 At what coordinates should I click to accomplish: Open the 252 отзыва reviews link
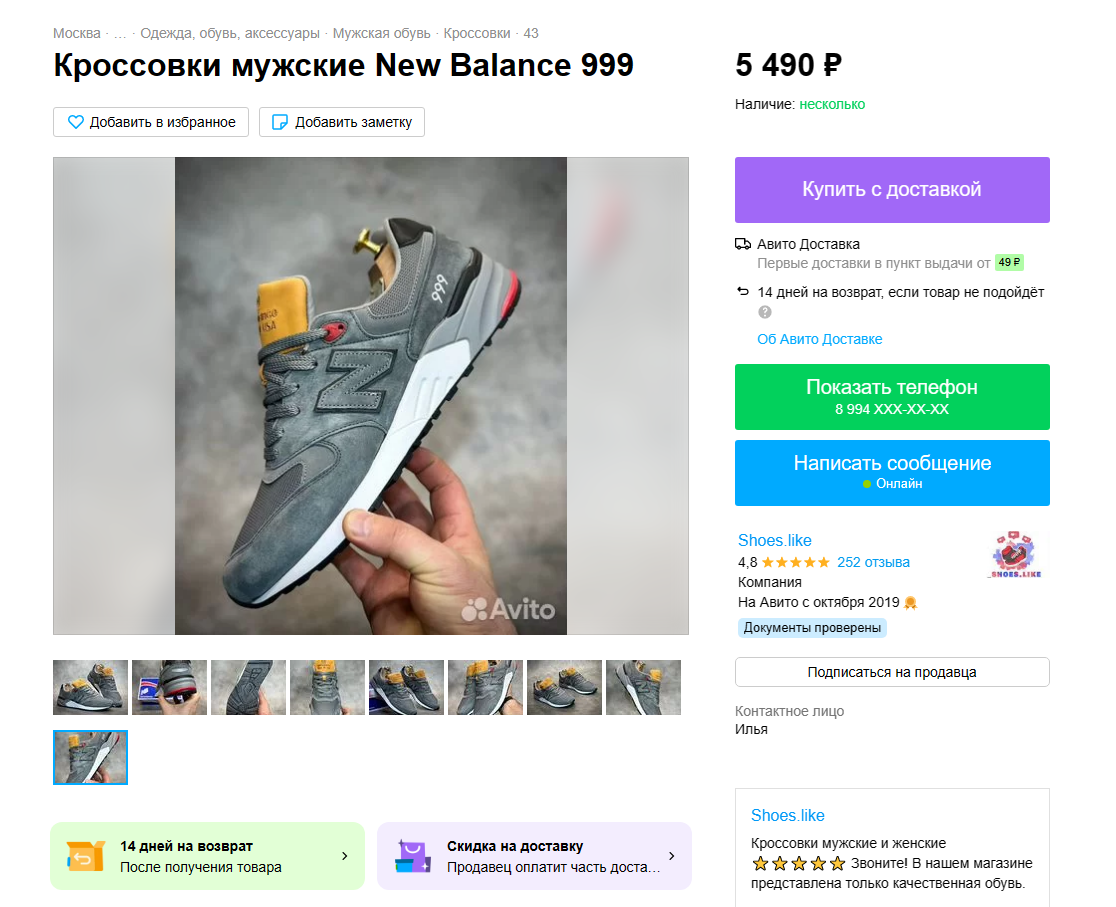(873, 562)
